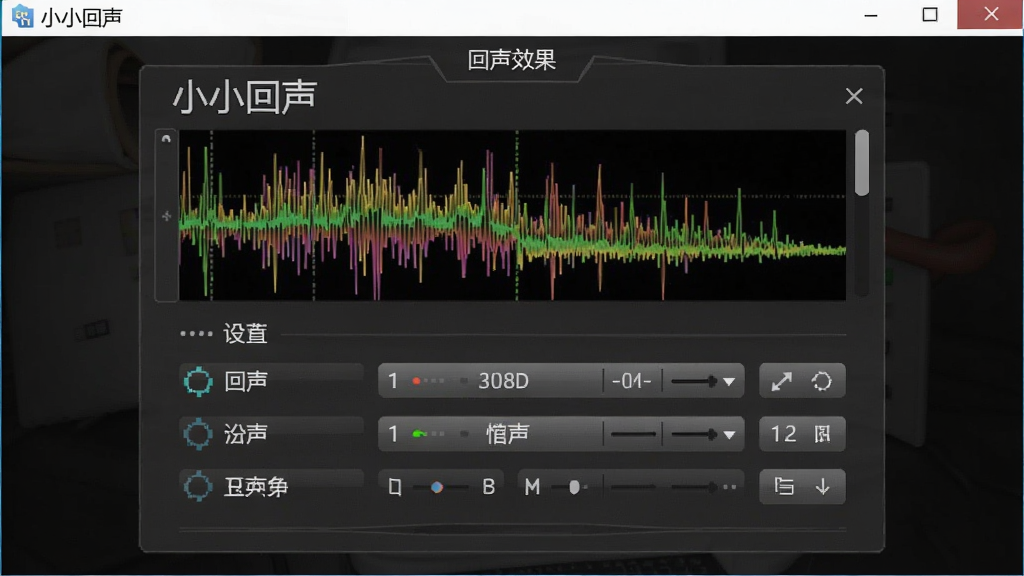The height and width of the screenshot is (576, 1024).
Task: Click the circular reset icon in the 回声 row
Action: [x=822, y=381]
